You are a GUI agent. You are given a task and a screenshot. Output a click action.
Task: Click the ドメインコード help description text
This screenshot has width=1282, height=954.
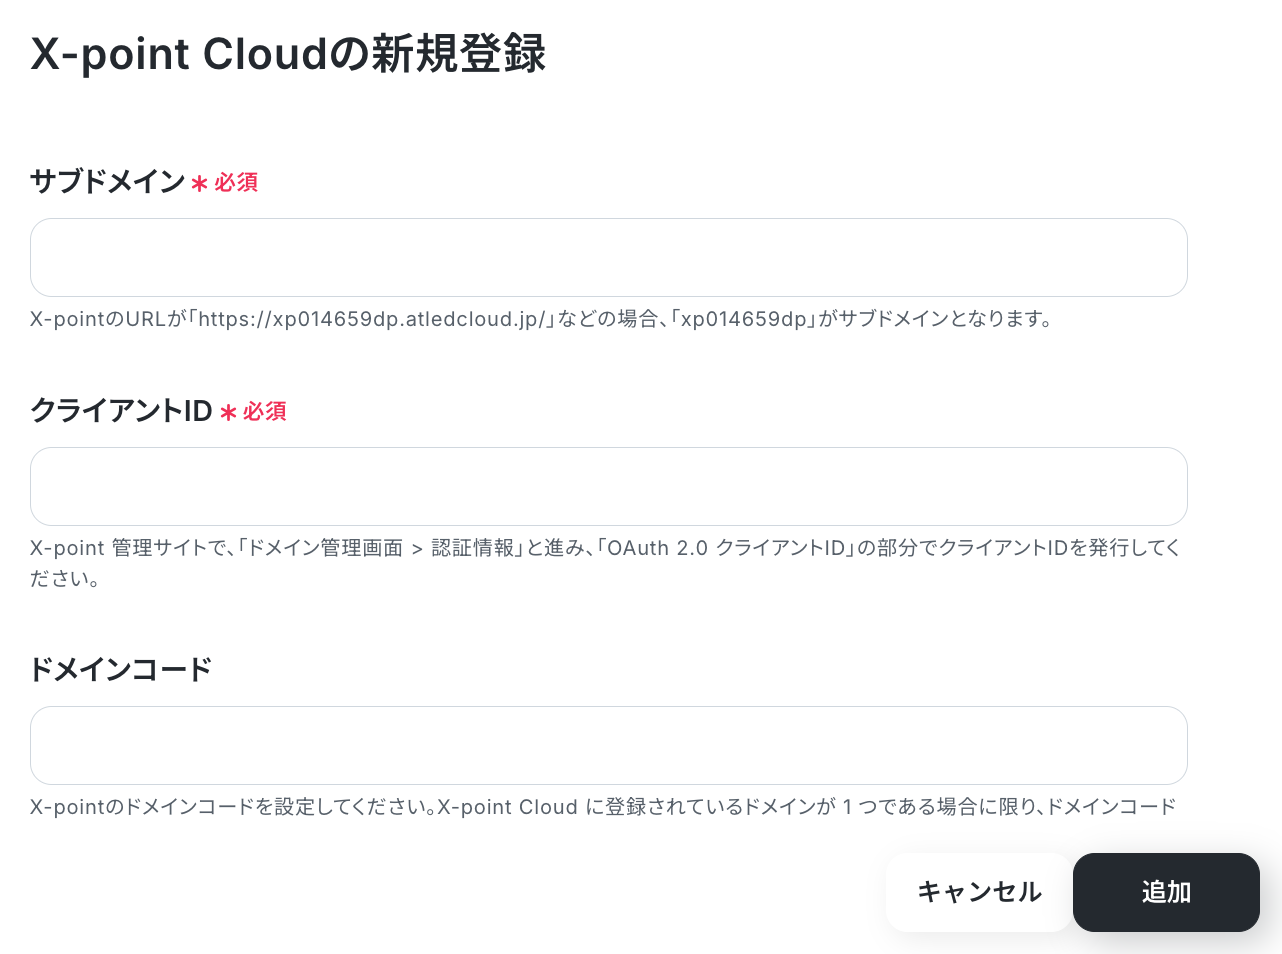coord(603,807)
